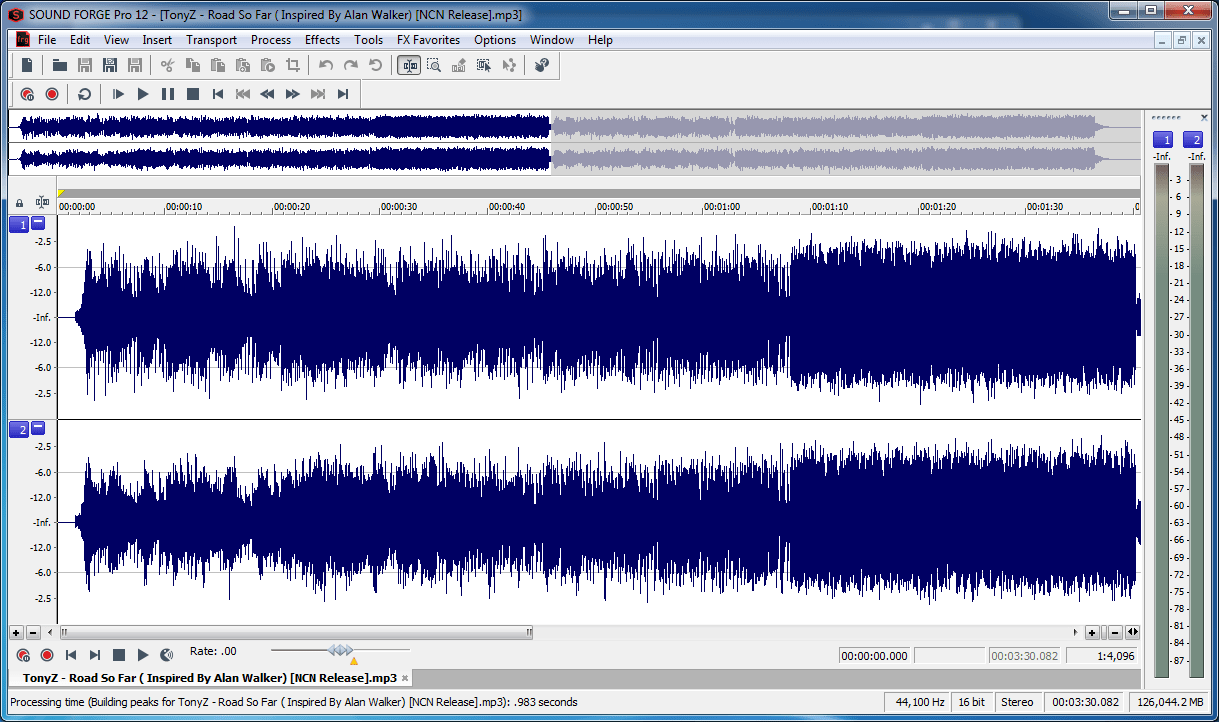Image resolution: width=1219 pixels, height=722 pixels.
Task: Toggle Loop Playback in the transport bar
Action: point(85,94)
